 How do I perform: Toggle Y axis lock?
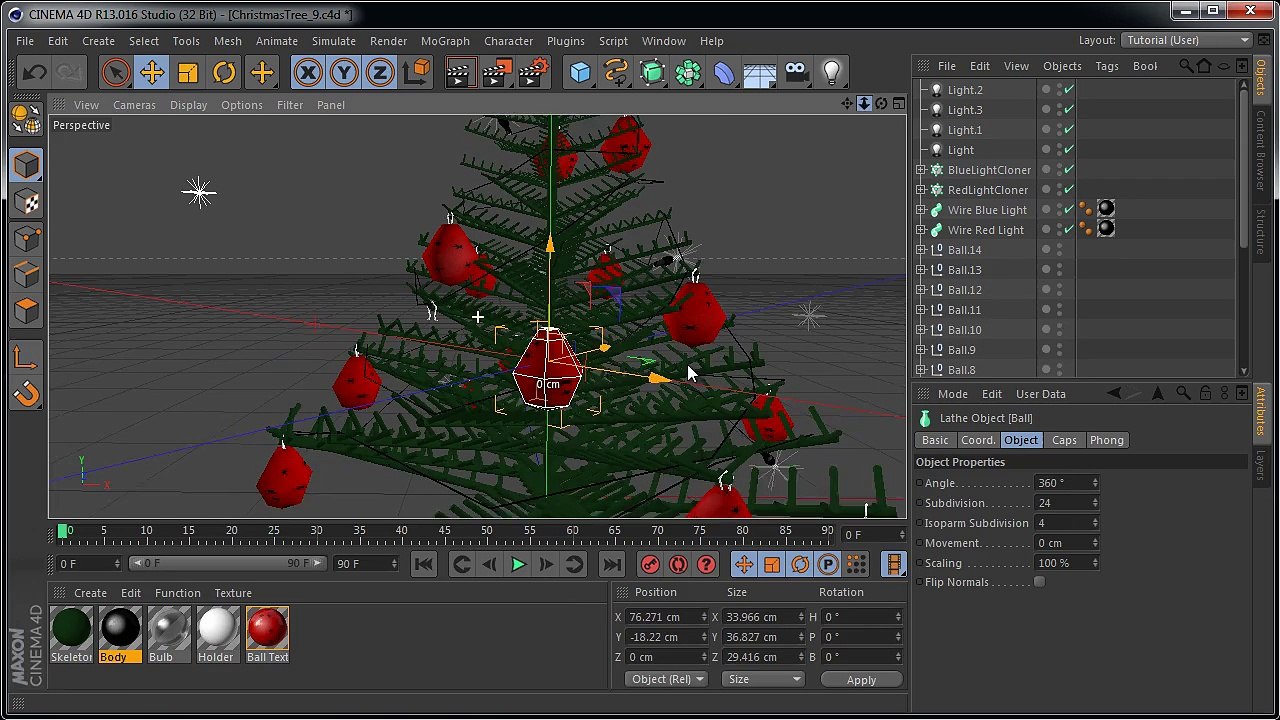coord(344,72)
